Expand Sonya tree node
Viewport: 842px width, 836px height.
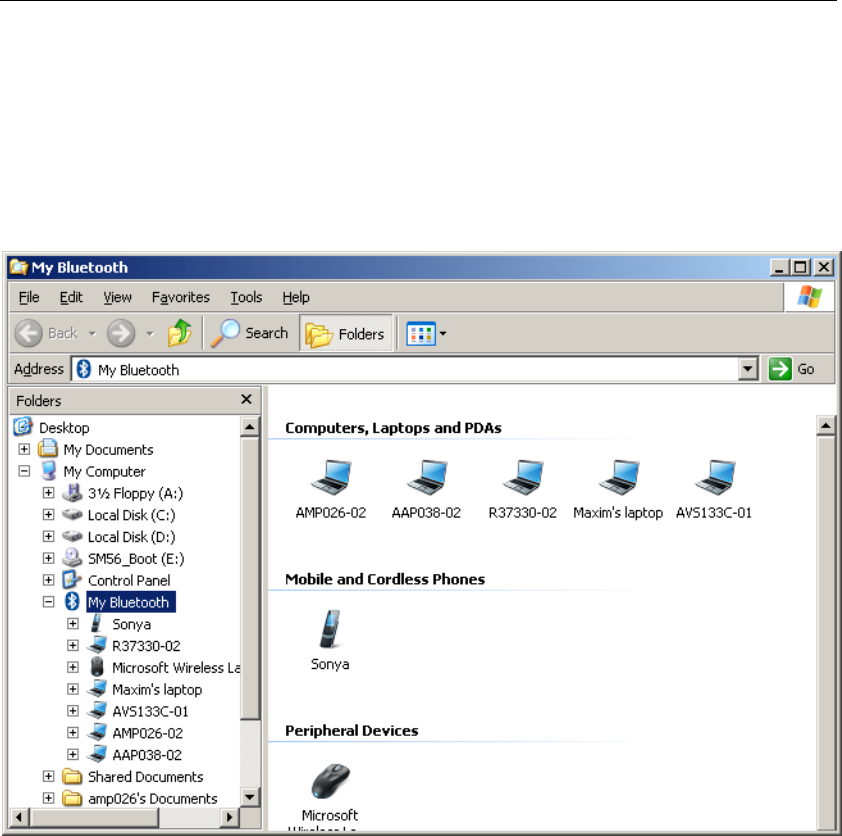(x=72, y=623)
